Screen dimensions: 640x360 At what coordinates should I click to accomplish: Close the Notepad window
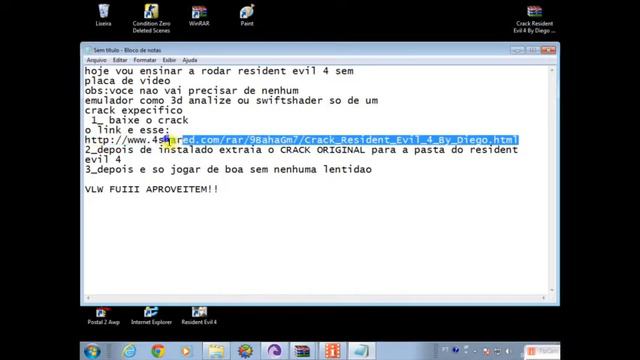548,50
